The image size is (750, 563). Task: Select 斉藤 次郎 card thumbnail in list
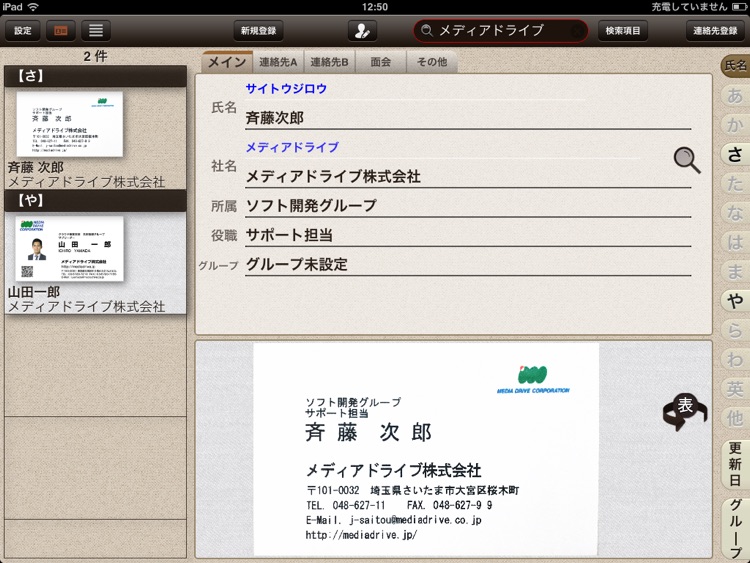pos(70,124)
